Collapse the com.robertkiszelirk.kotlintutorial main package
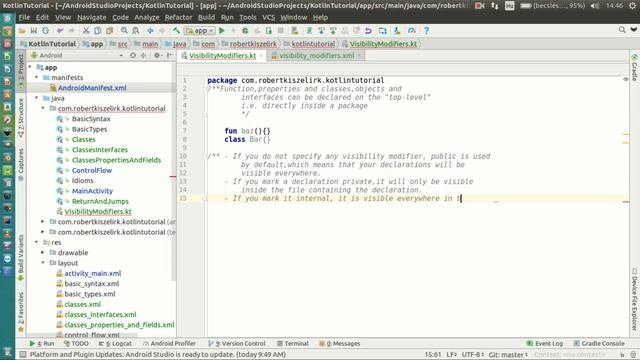The height and width of the screenshot is (360, 640). [43, 108]
